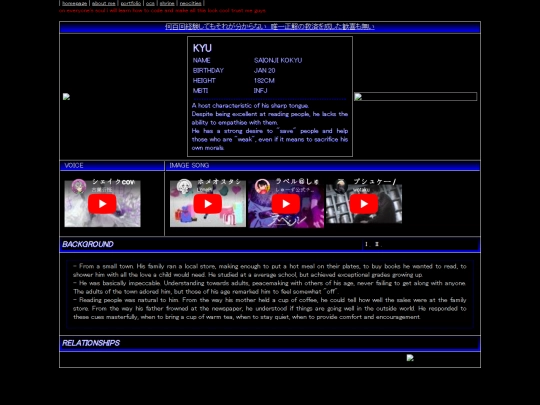Play the third IMAGE SONG grayscale video

[364, 204]
